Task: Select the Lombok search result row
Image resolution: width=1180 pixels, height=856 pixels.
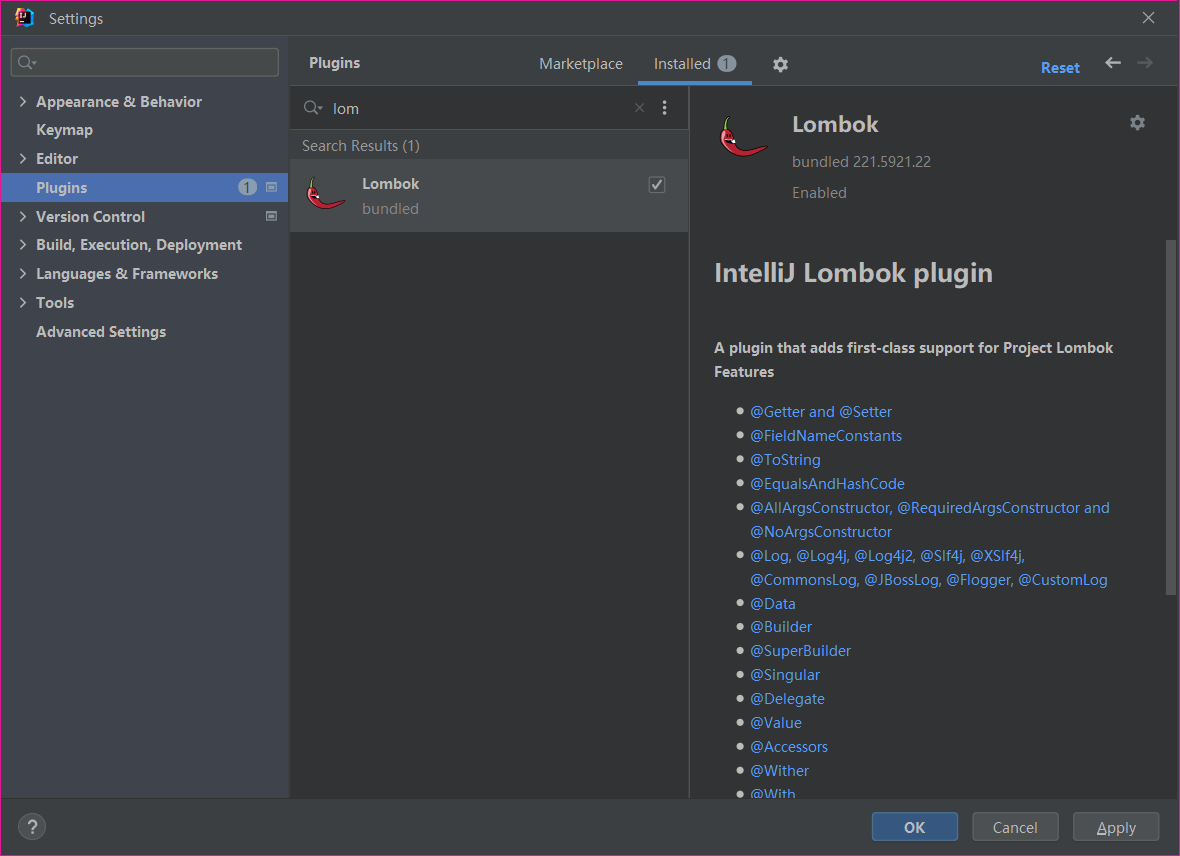Action: (x=489, y=196)
